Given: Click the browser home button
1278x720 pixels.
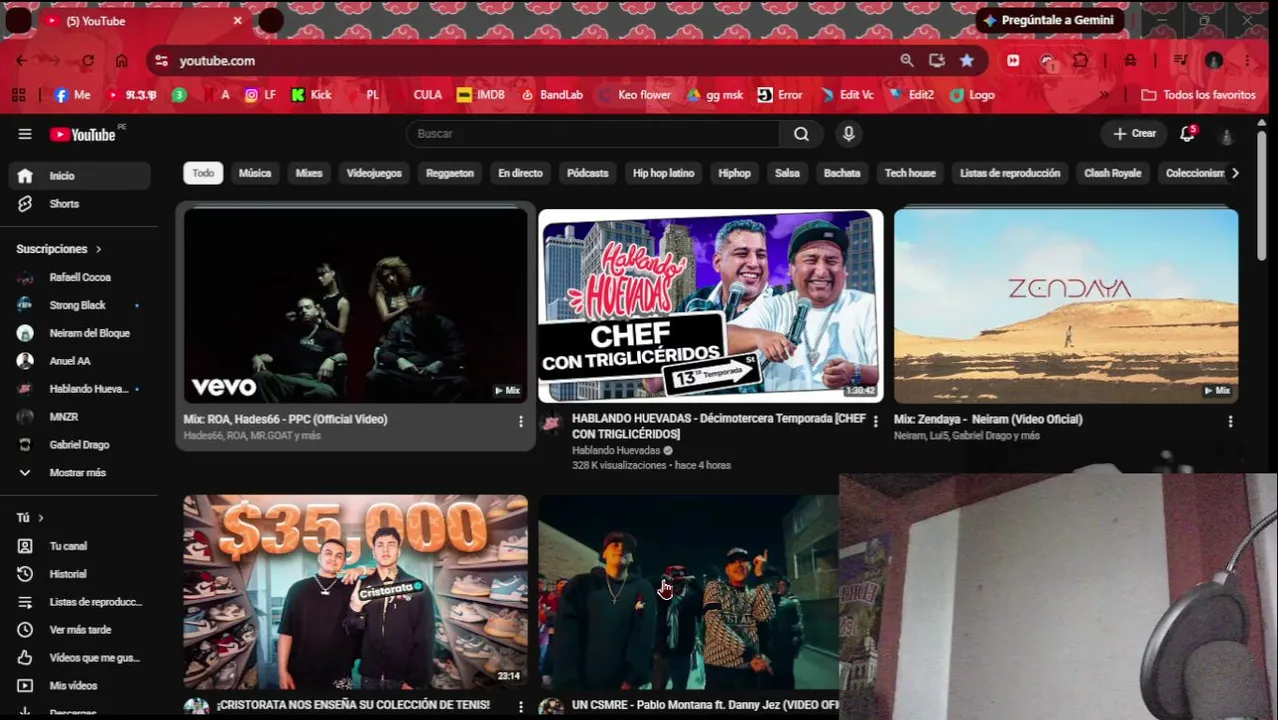Looking at the screenshot, I should pyautogui.click(x=121, y=61).
